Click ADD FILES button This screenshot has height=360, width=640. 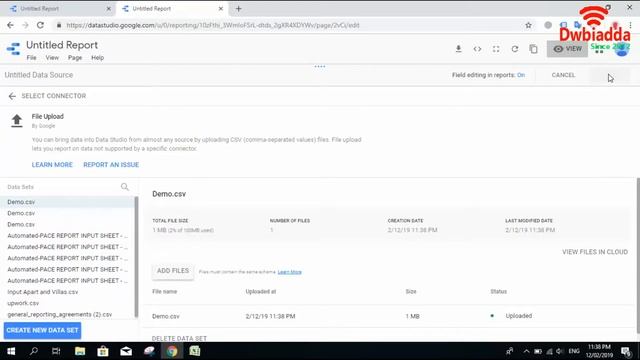(x=173, y=271)
